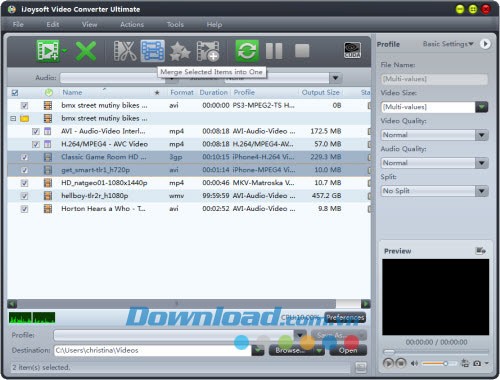This screenshot has height=380, width=500.
Task: Stop the conversion
Action: tap(302, 51)
